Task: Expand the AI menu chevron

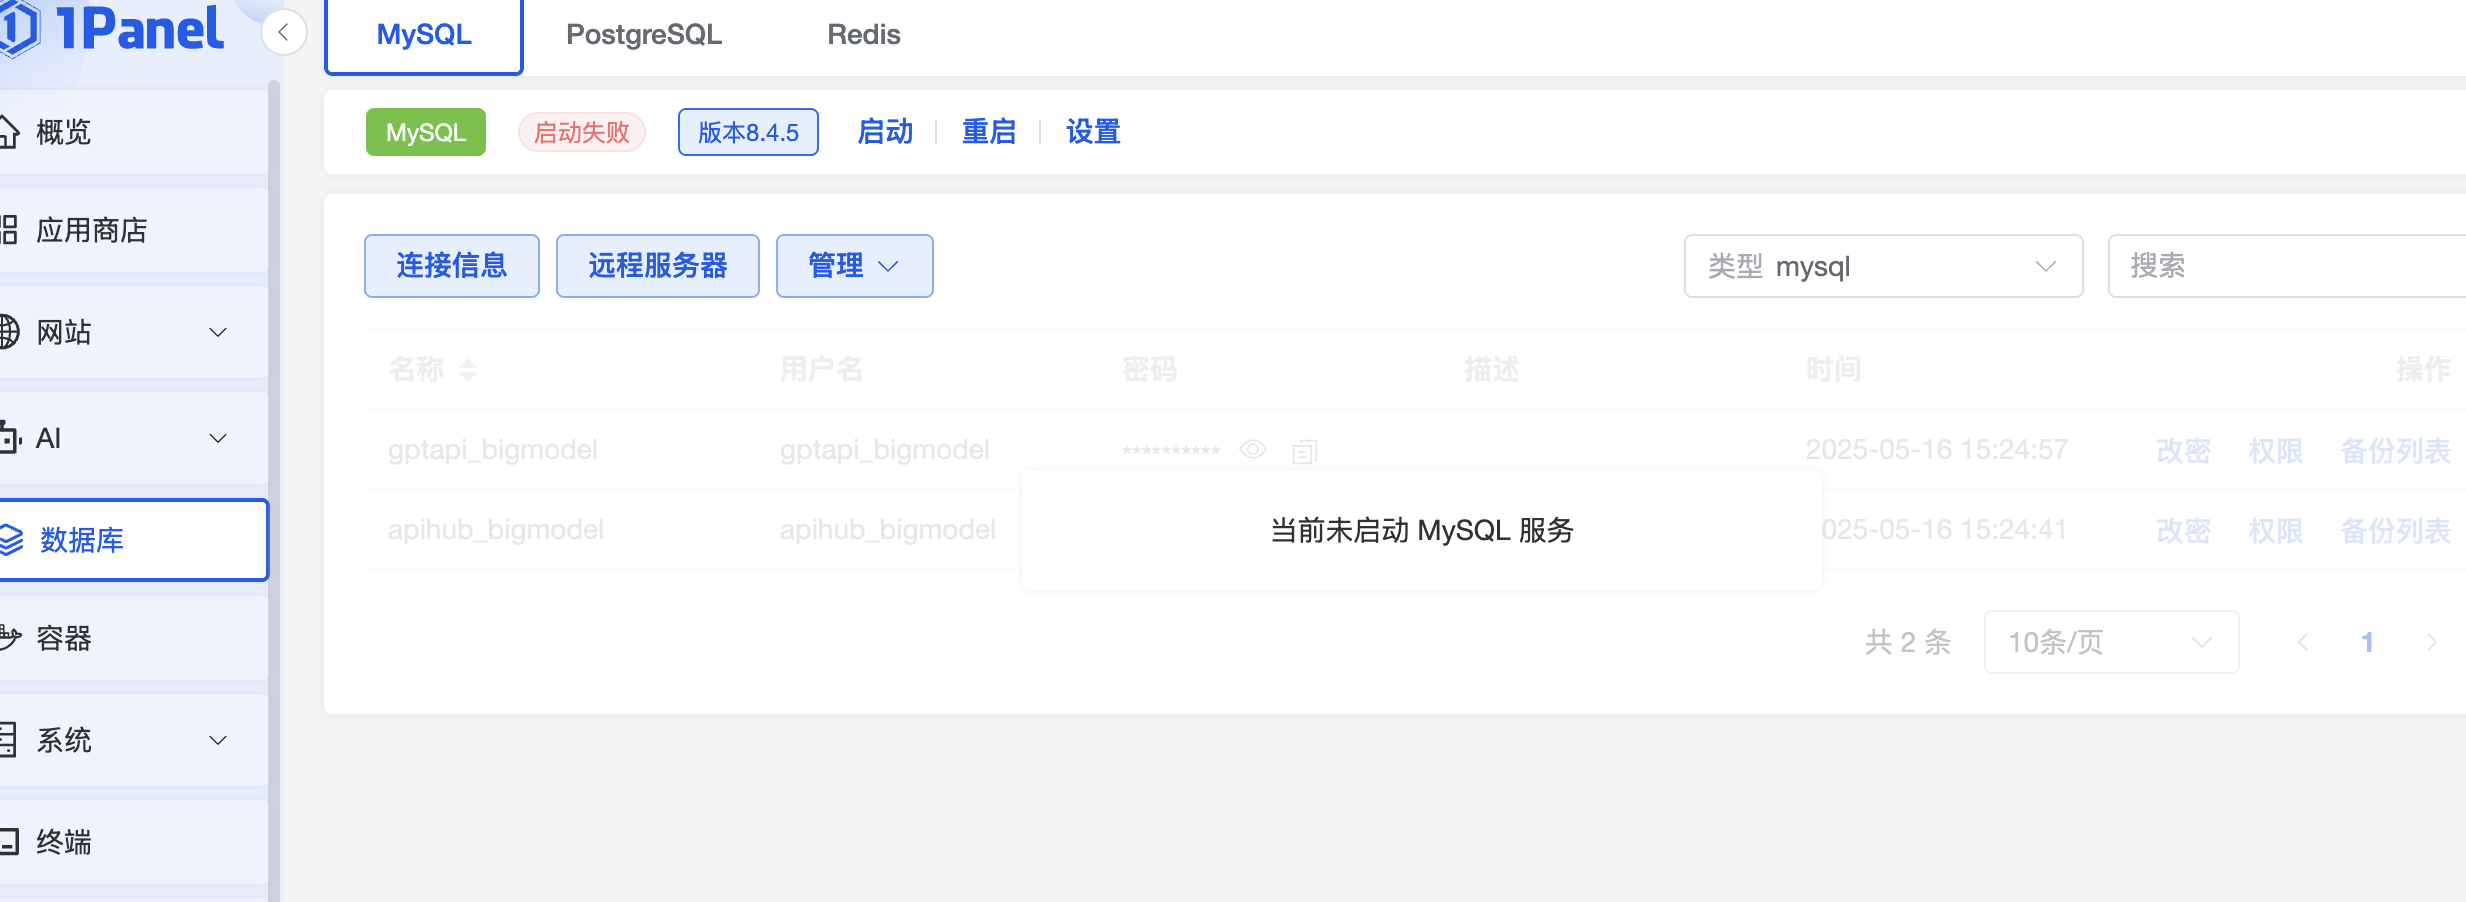Action: coord(218,438)
